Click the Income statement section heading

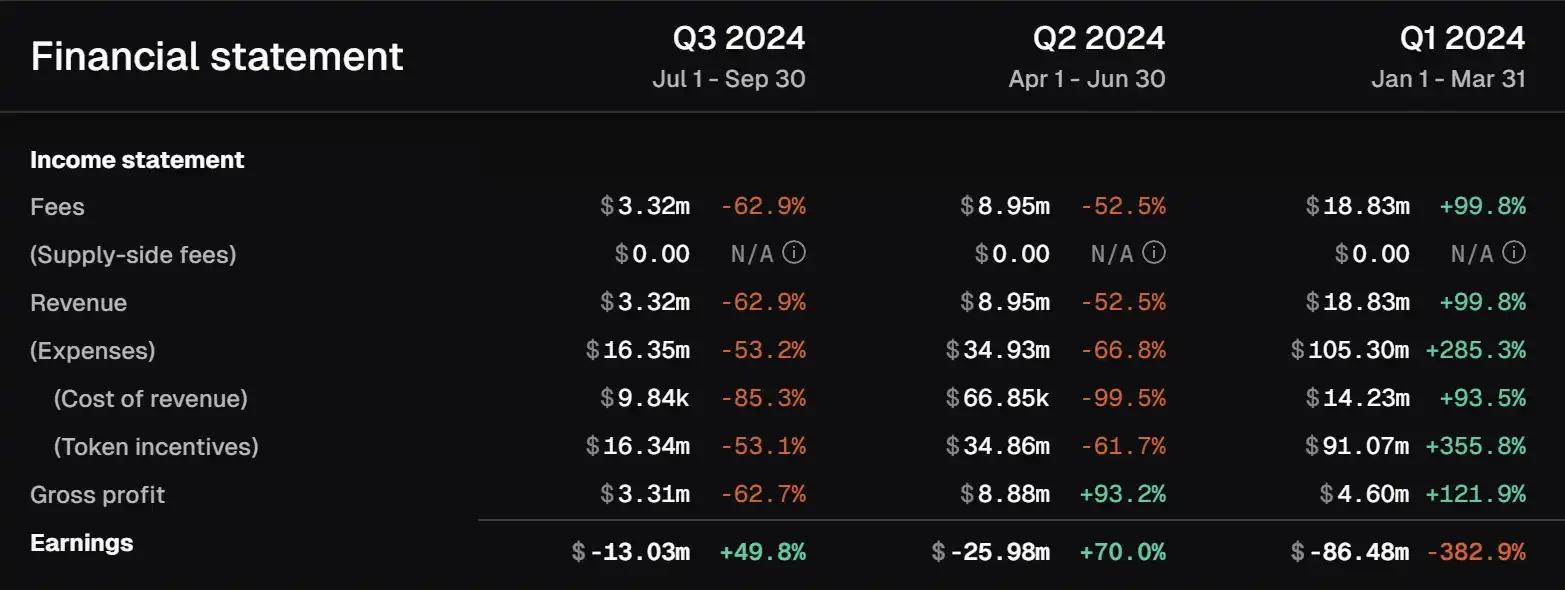pyautogui.click(x=137, y=160)
